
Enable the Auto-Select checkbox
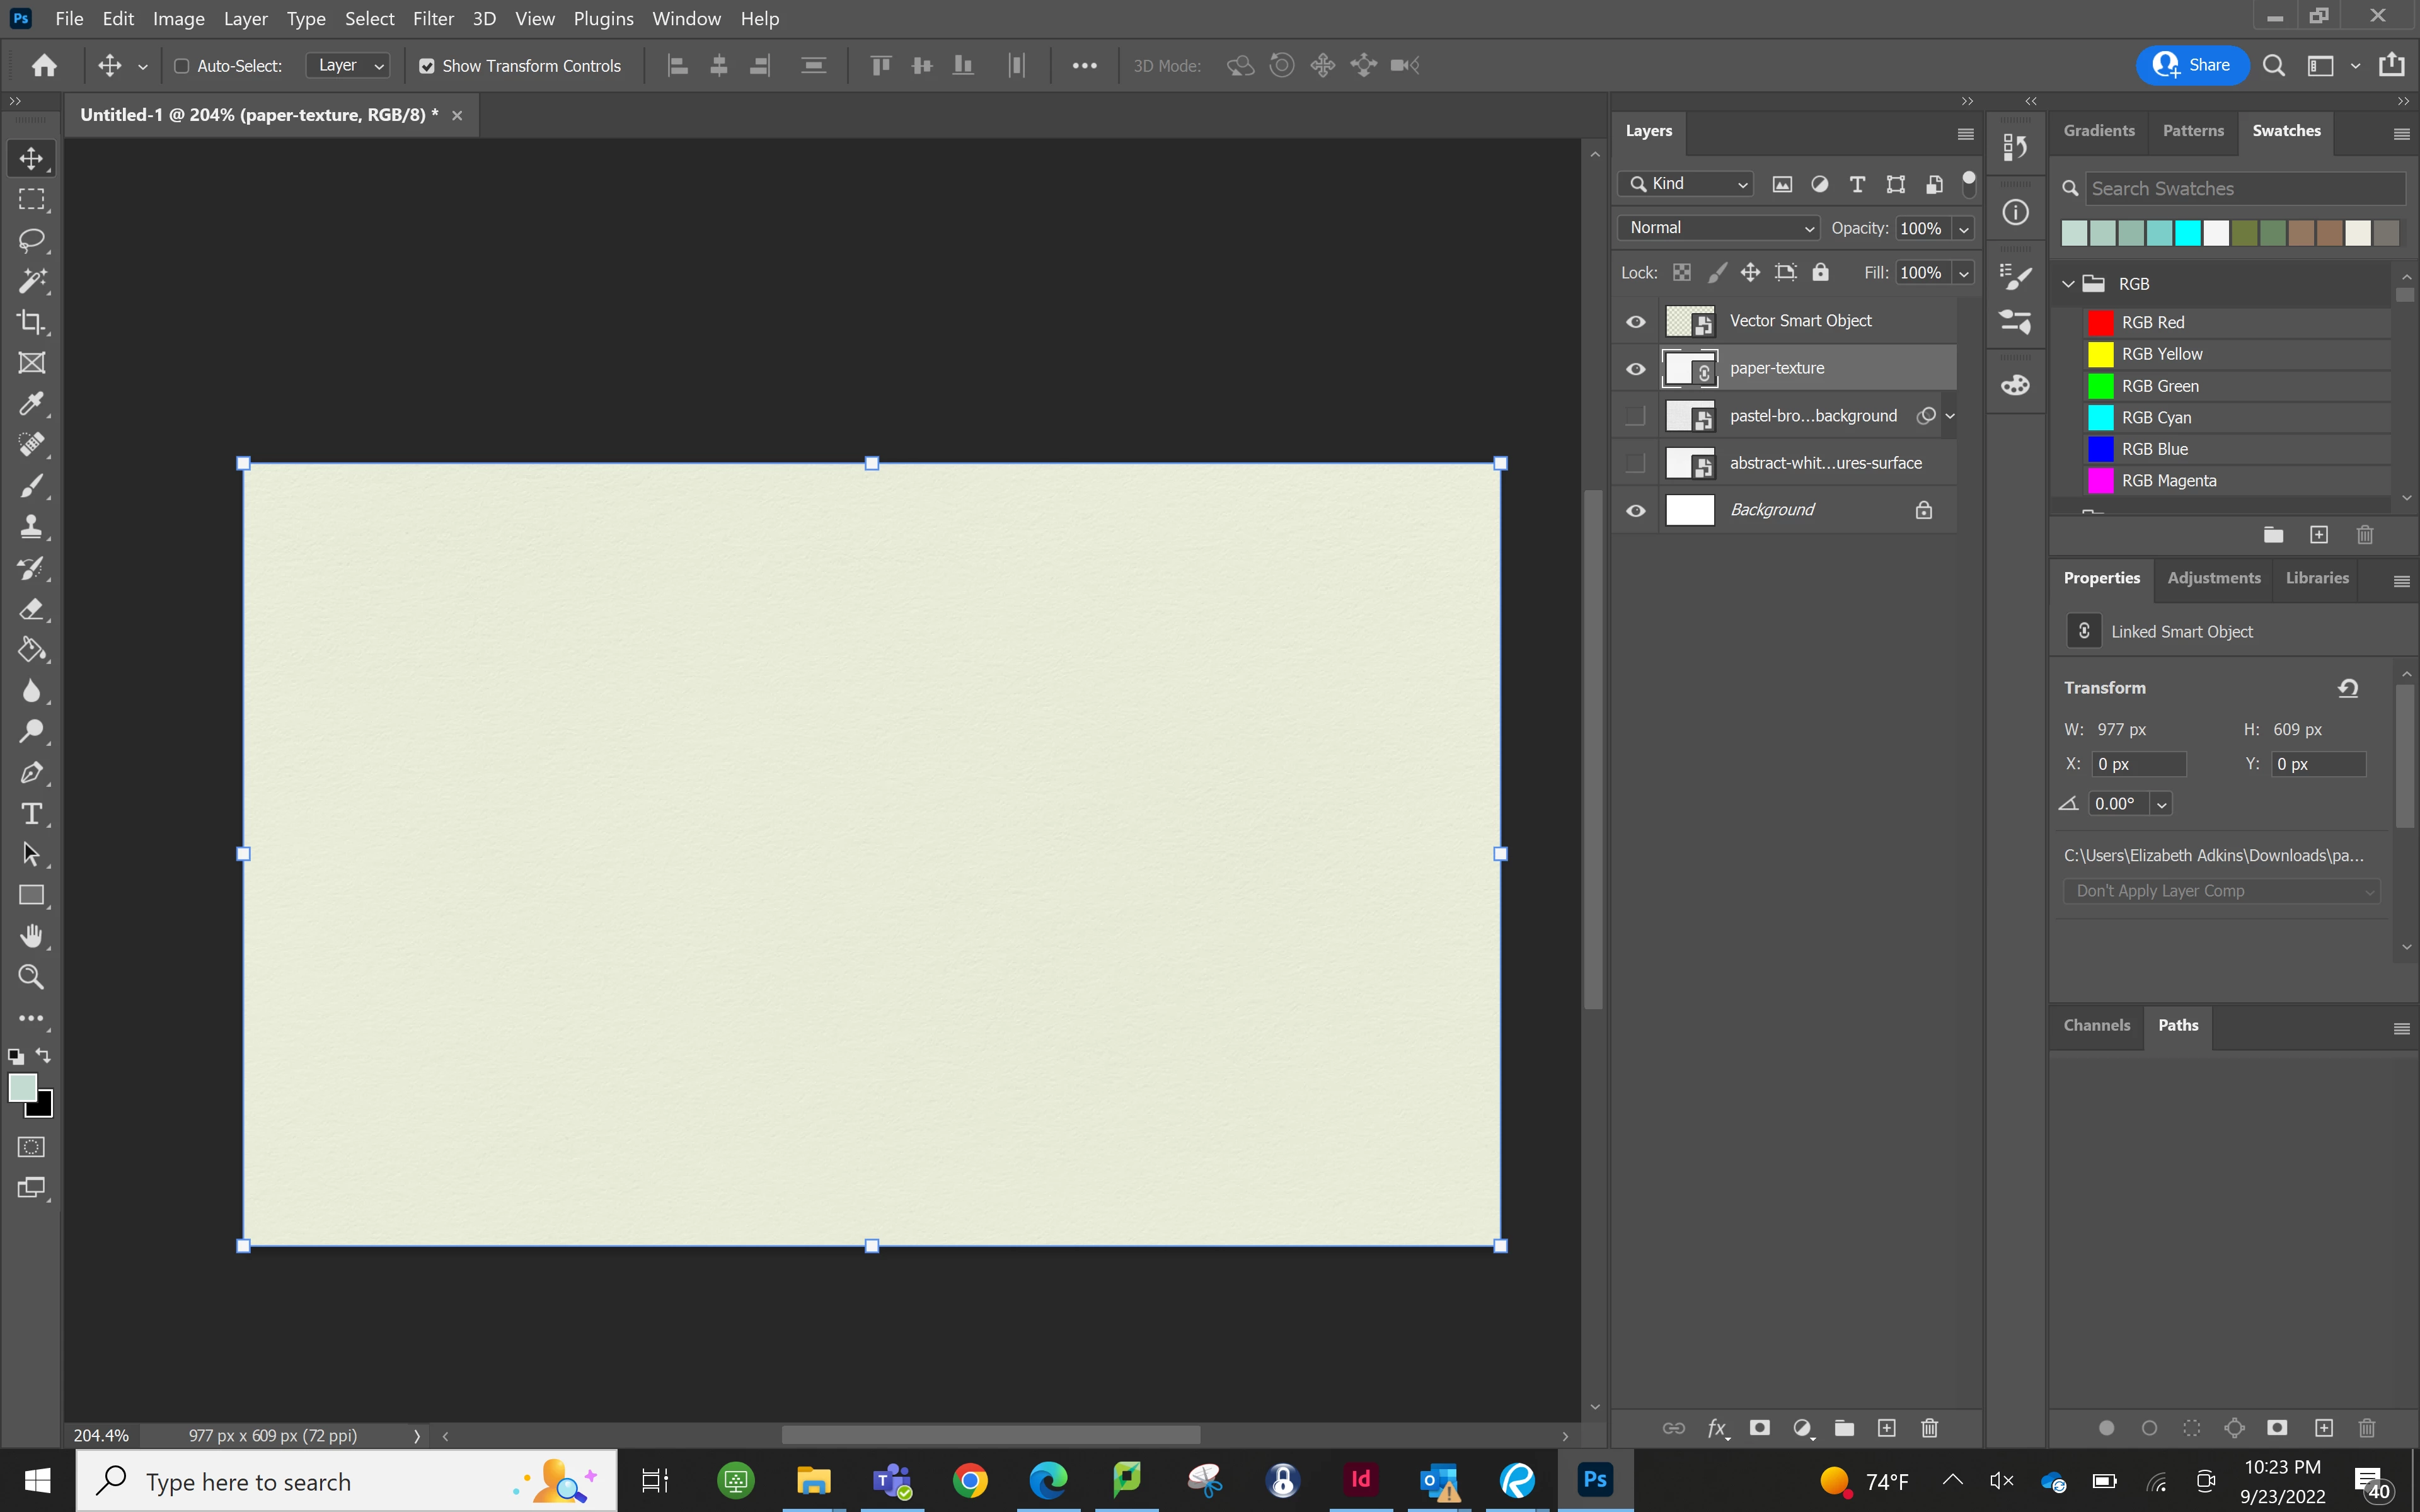[182, 66]
